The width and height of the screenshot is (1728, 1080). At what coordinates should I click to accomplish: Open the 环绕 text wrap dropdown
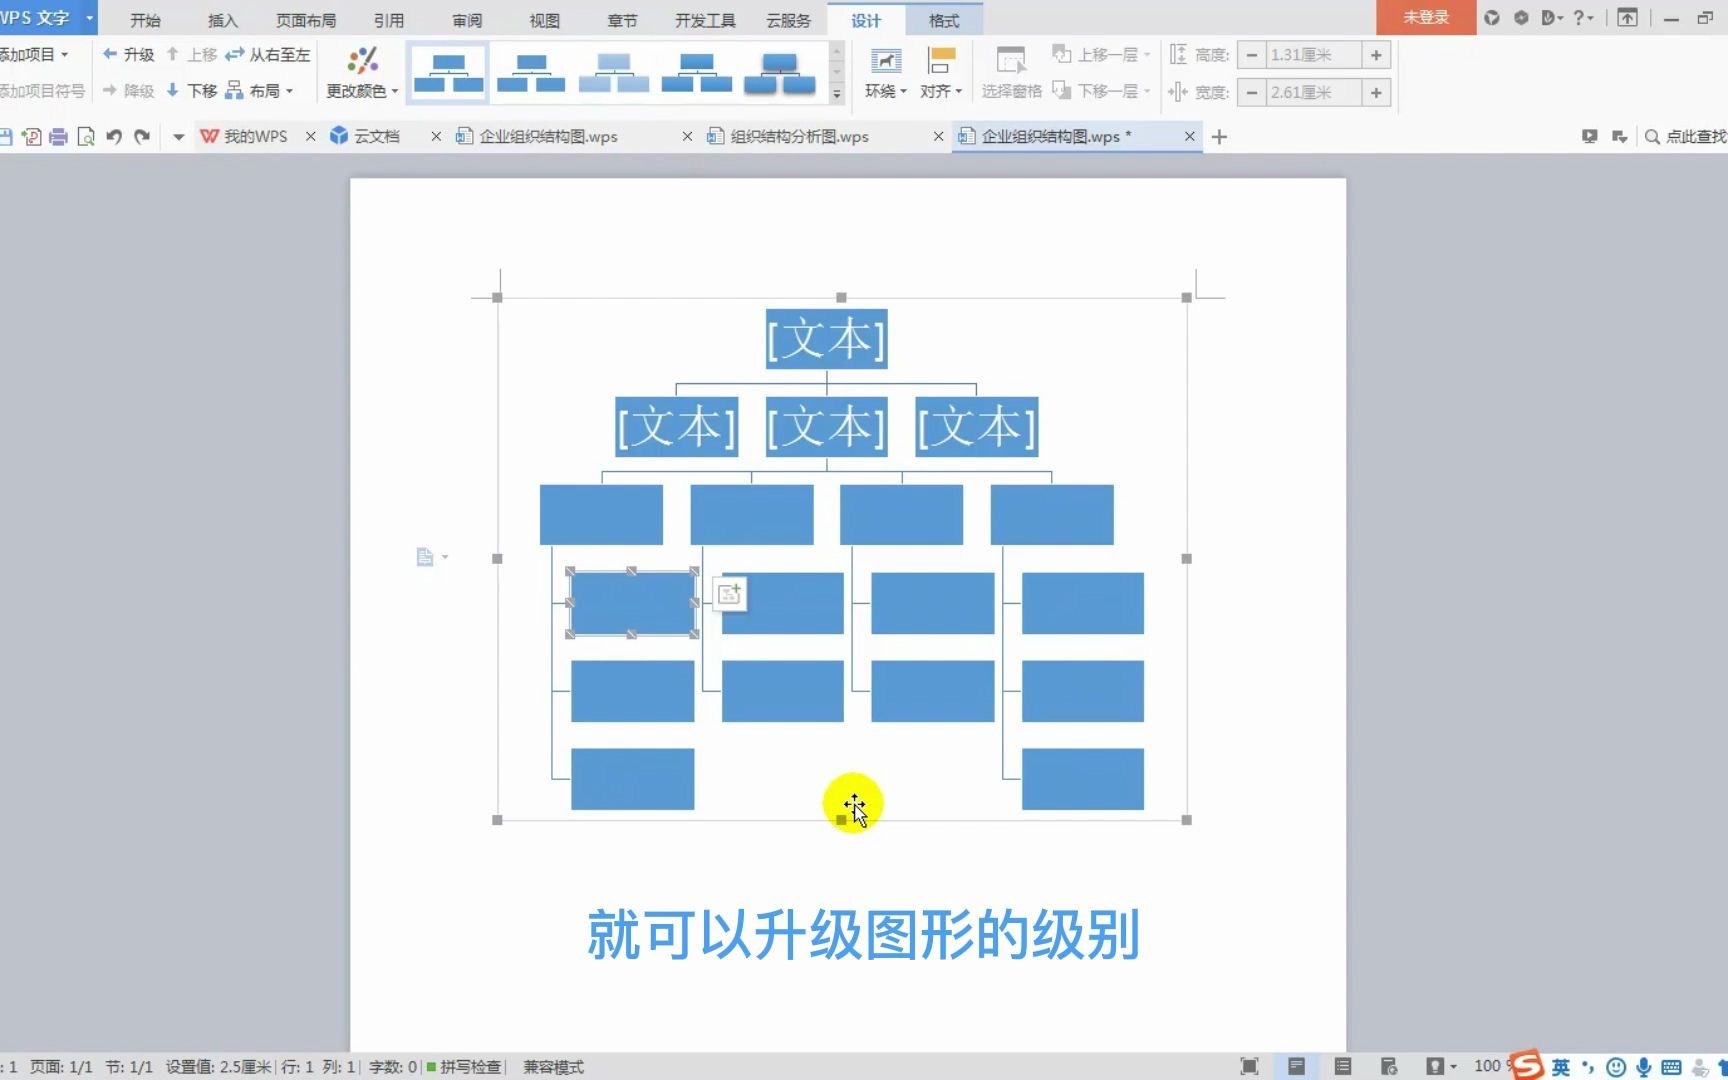coord(885,73)
